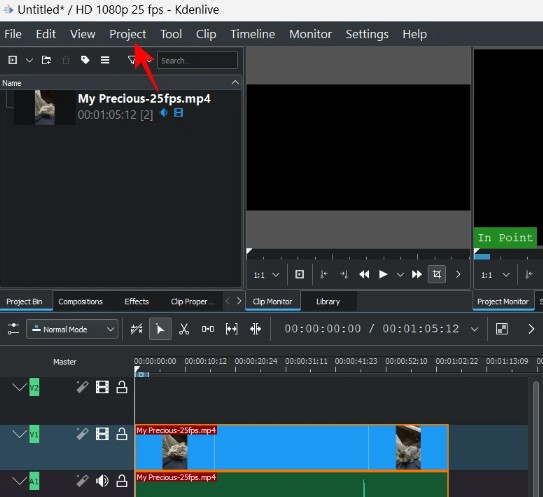Activate the Spacer tool in timeline toolbar
This screenshot has width=543, height=497.
208,329
